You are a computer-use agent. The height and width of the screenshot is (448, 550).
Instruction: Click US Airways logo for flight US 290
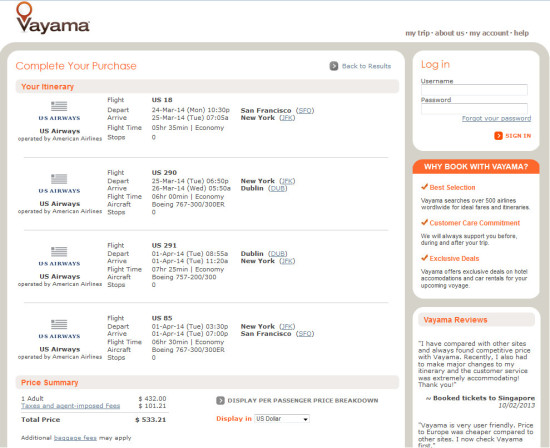(x=59, y=184)
